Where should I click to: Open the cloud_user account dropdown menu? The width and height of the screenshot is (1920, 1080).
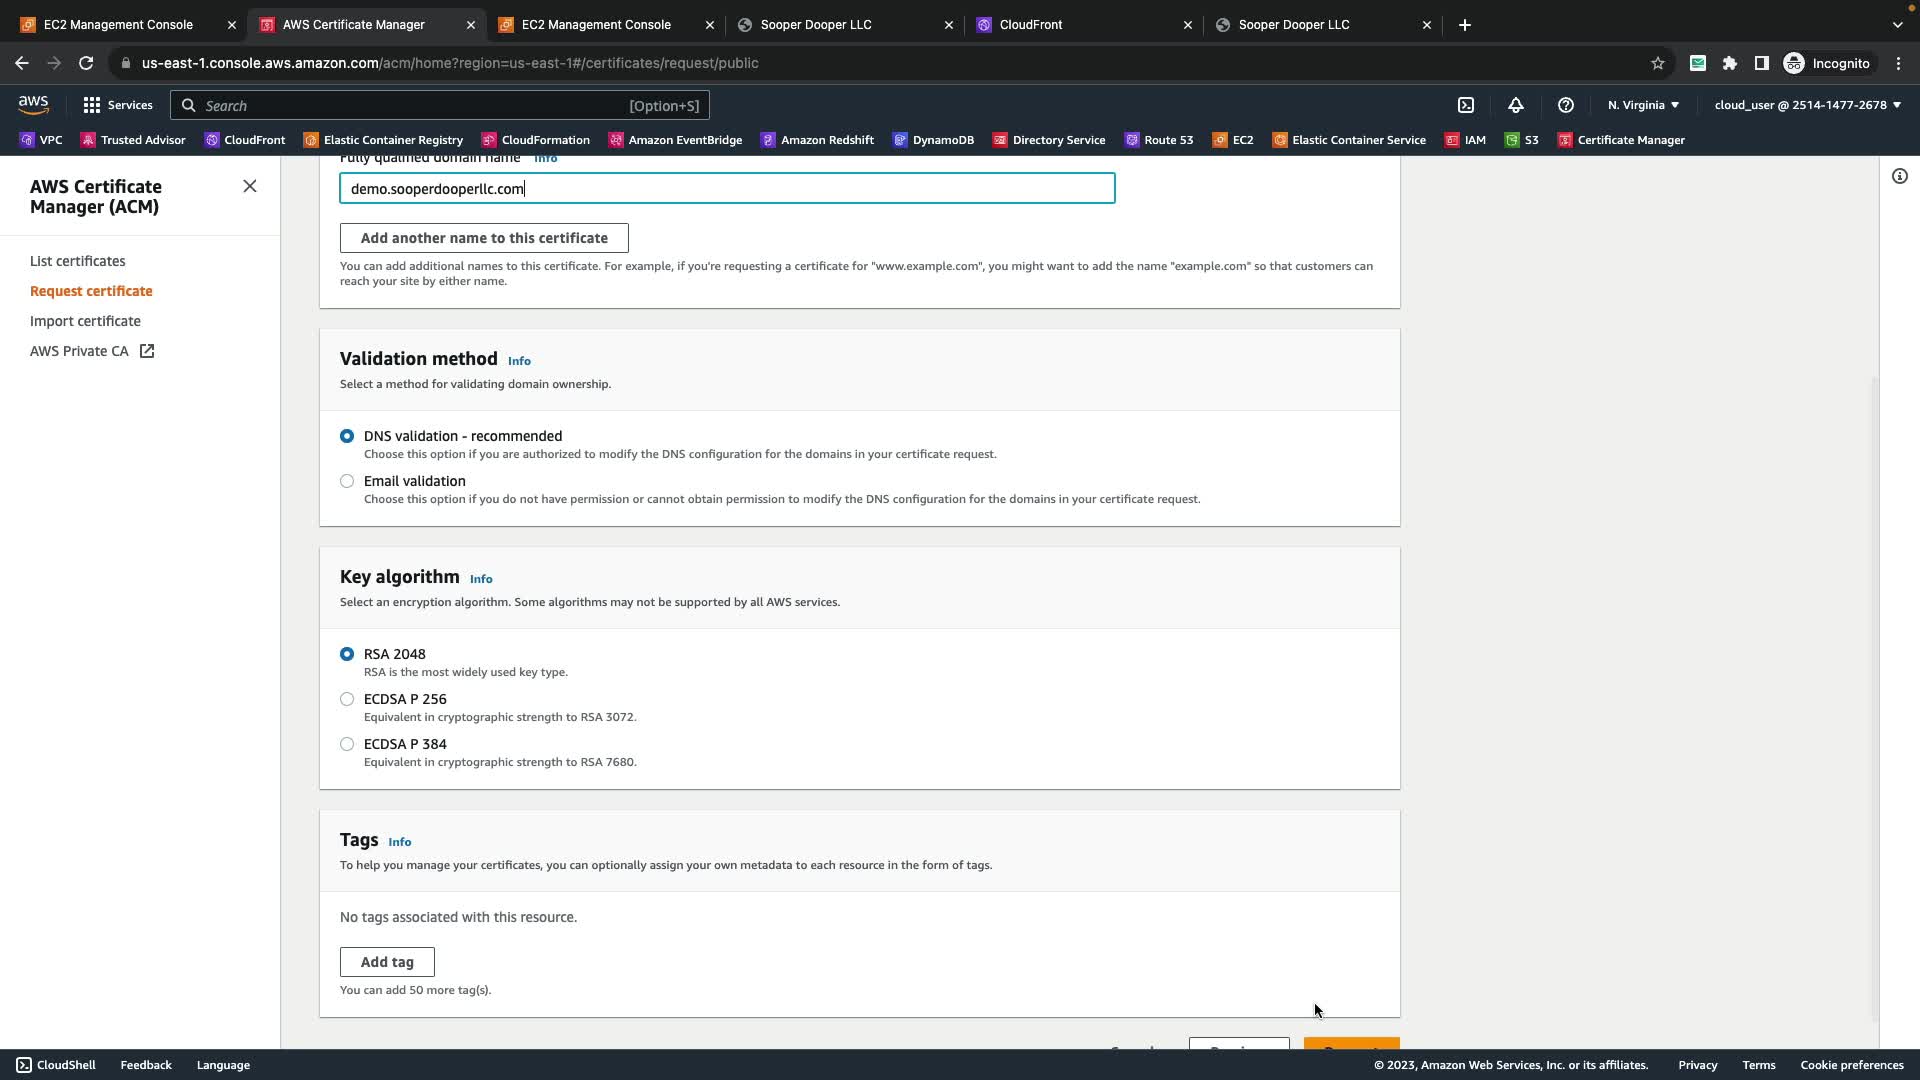coord(1807,105)
